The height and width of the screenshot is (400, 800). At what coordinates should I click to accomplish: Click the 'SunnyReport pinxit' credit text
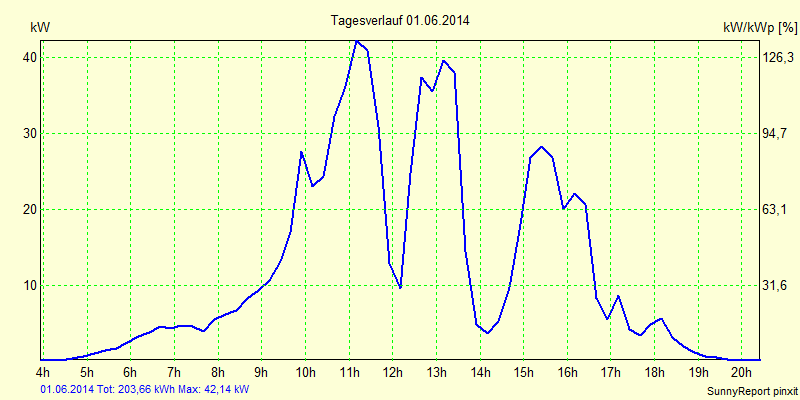752,391
